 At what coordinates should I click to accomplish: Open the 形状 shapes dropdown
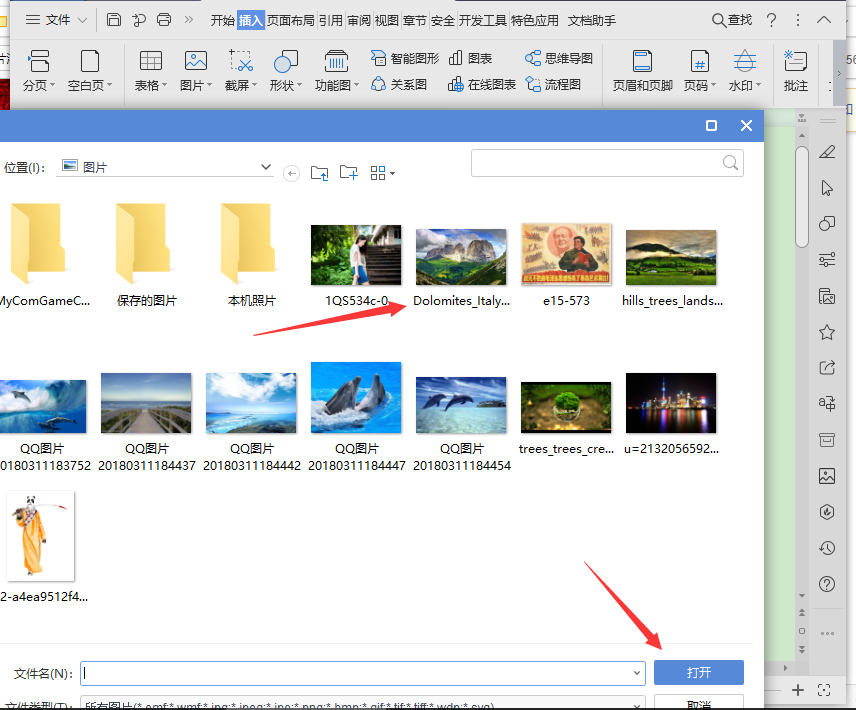pyautogui.click(x=286, y=70)
